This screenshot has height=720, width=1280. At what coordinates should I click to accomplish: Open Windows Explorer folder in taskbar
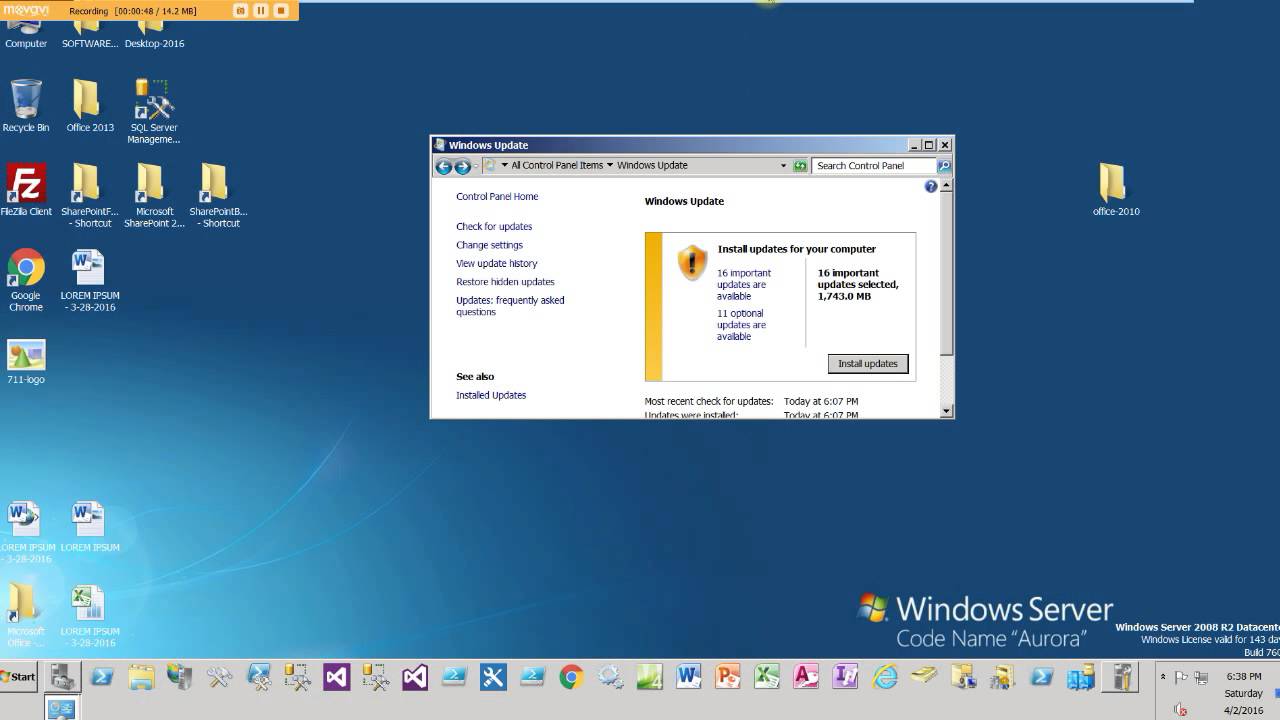tap(141, 677)
